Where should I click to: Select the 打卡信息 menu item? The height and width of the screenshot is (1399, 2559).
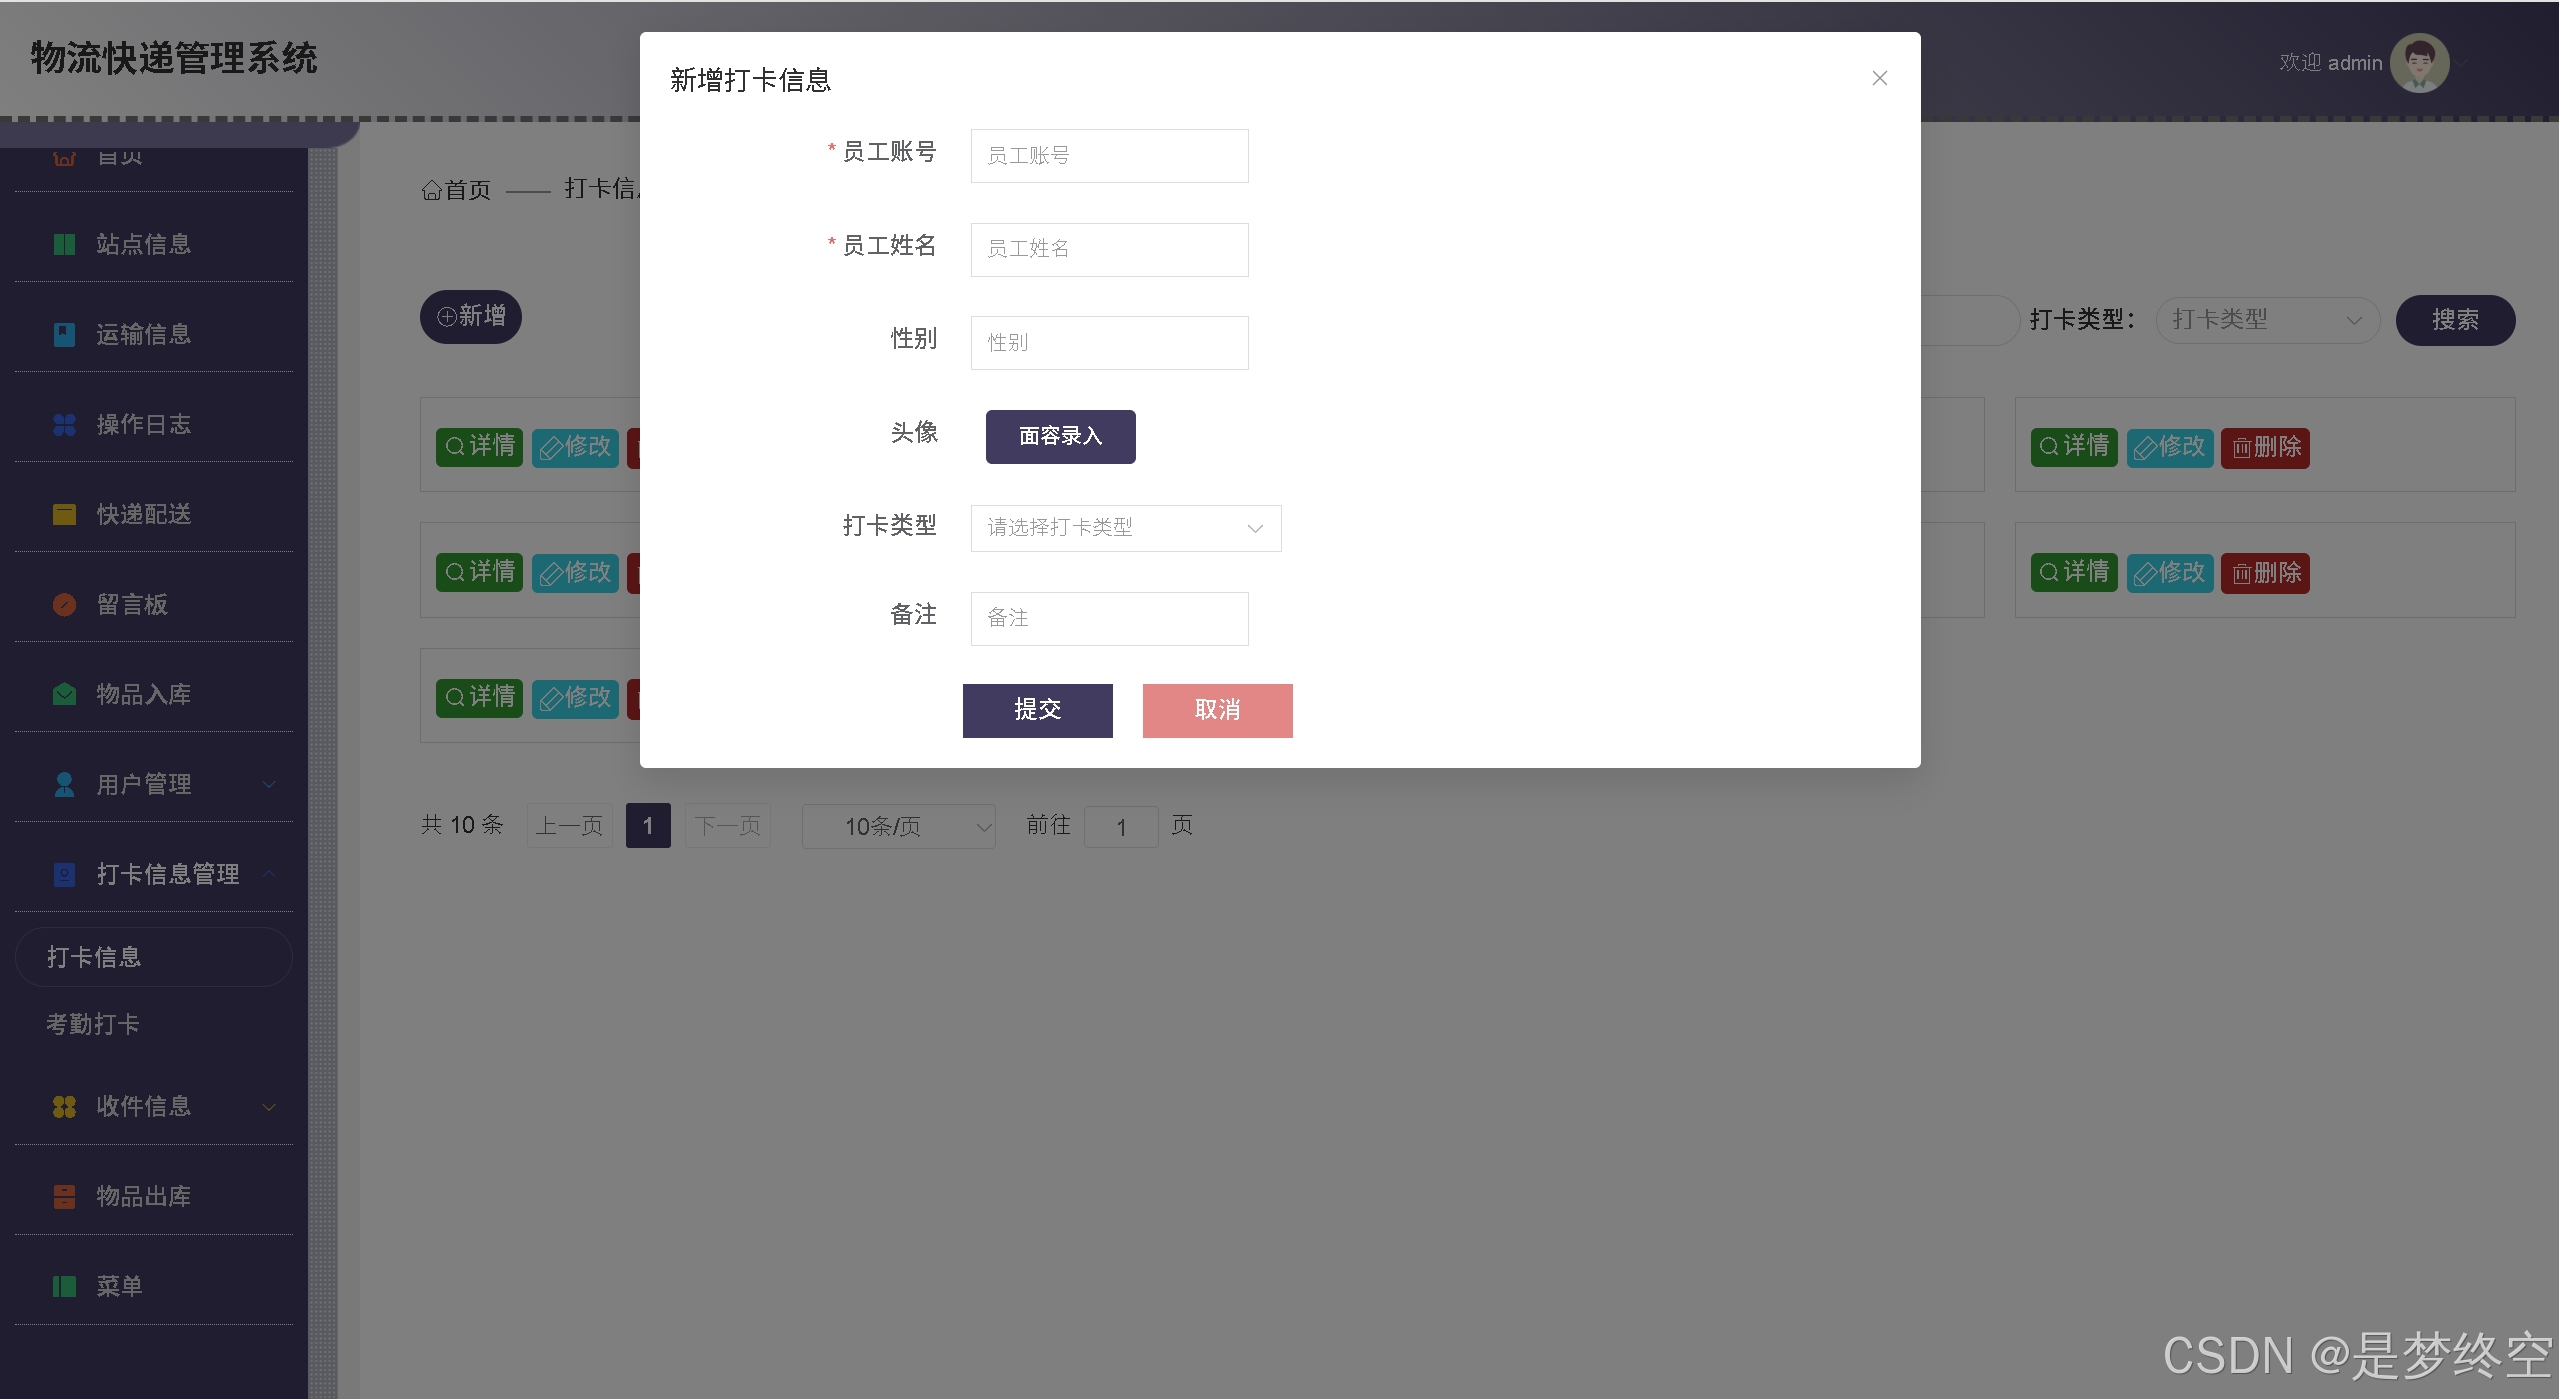[x=95, y=956]
